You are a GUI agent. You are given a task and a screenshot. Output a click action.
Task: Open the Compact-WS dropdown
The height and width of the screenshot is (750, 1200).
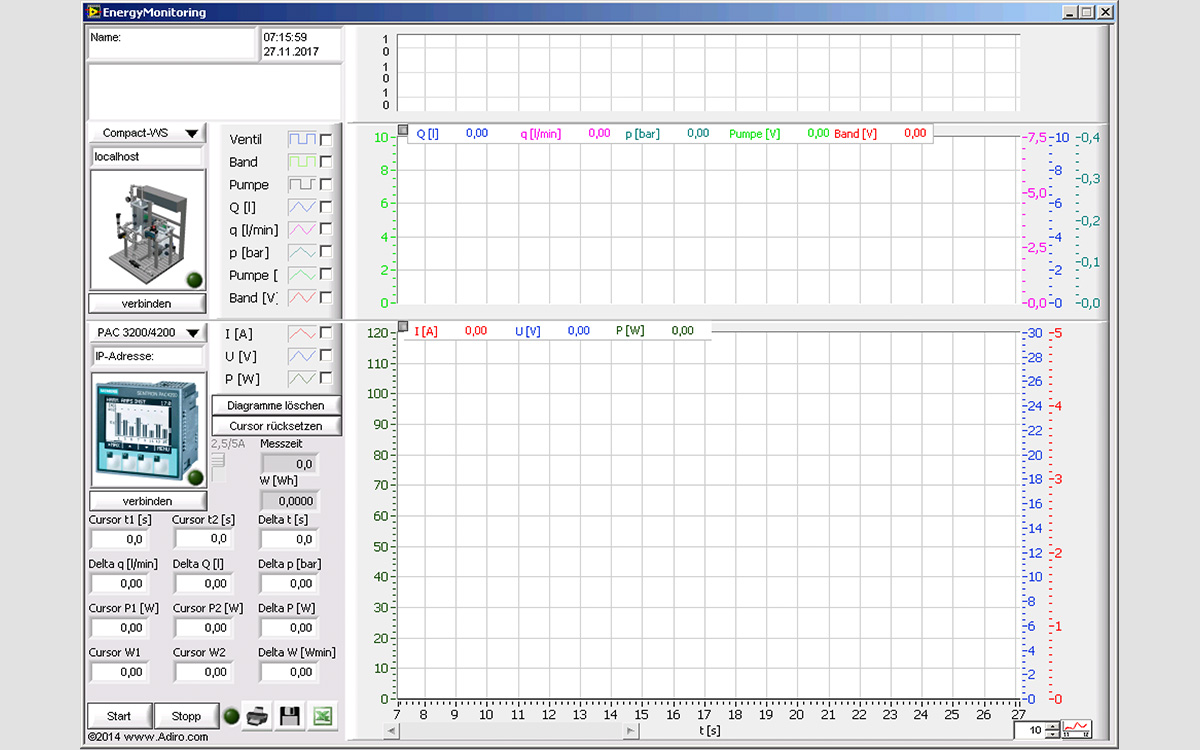[x=147, y=133]
